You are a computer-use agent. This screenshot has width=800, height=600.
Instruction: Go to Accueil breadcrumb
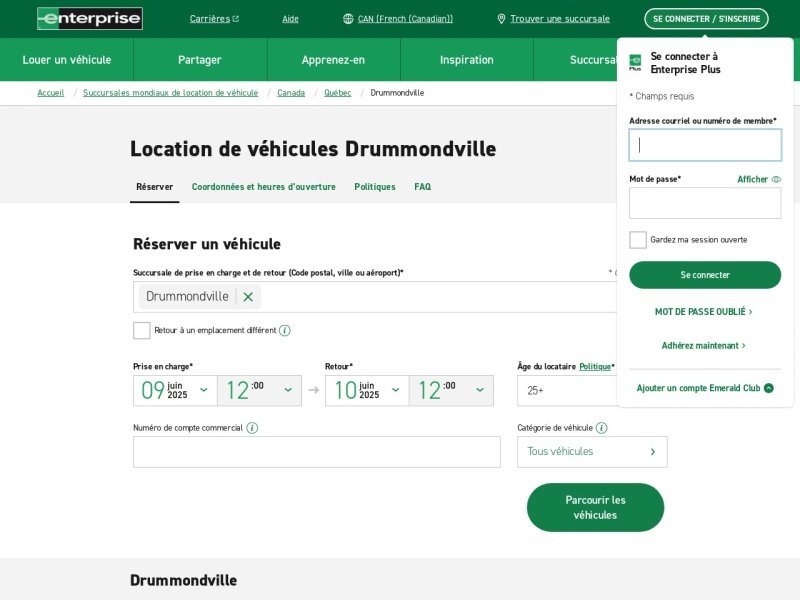tap(51, 93)
